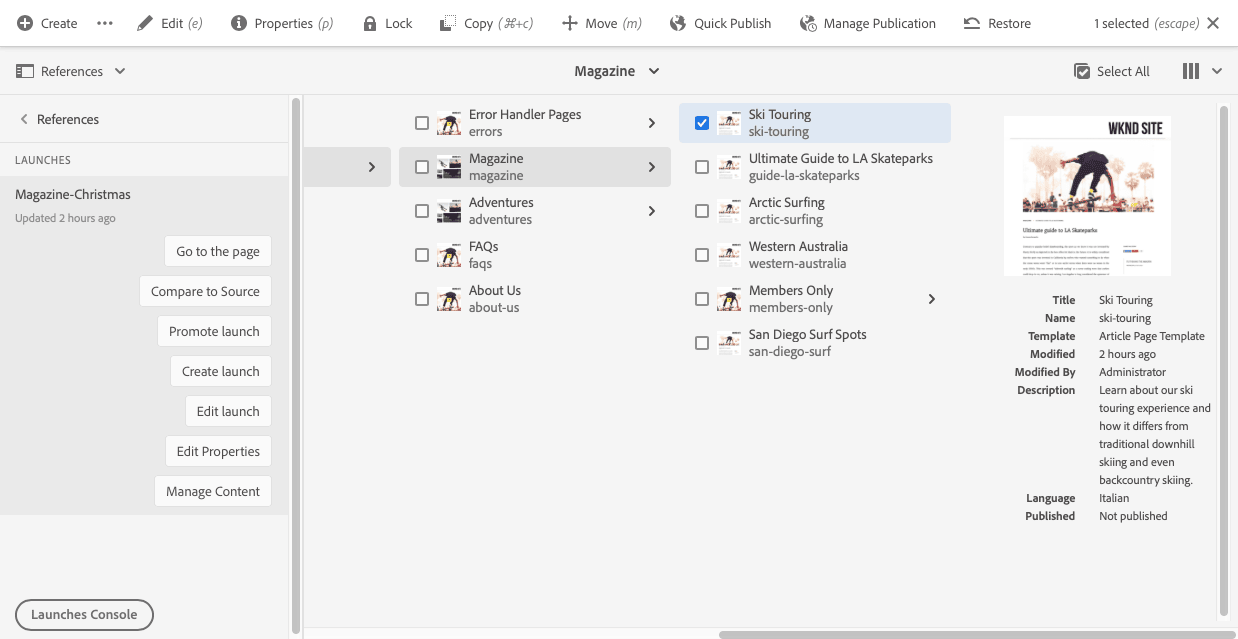Check the Magazine page checkbox
This screenshot has width=1238, height=639.
pos(422,167)
